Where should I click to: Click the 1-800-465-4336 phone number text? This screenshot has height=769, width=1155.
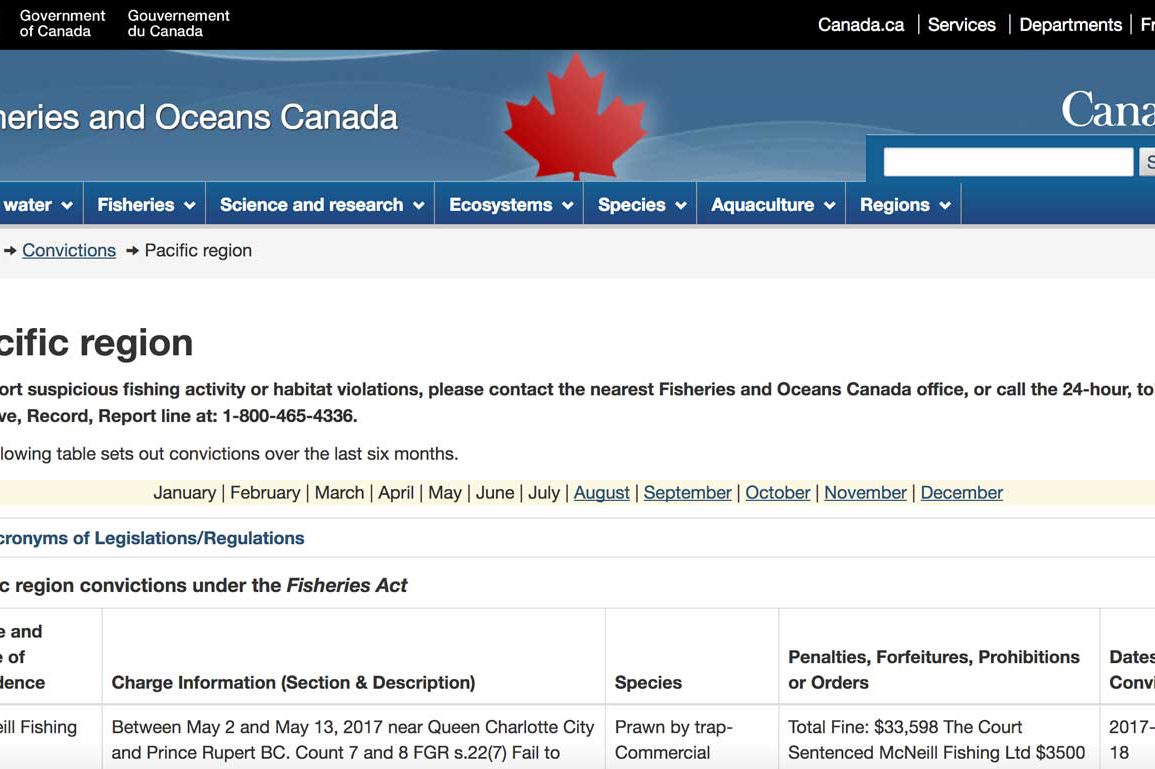pyautogui.click(x=289, y=416)
